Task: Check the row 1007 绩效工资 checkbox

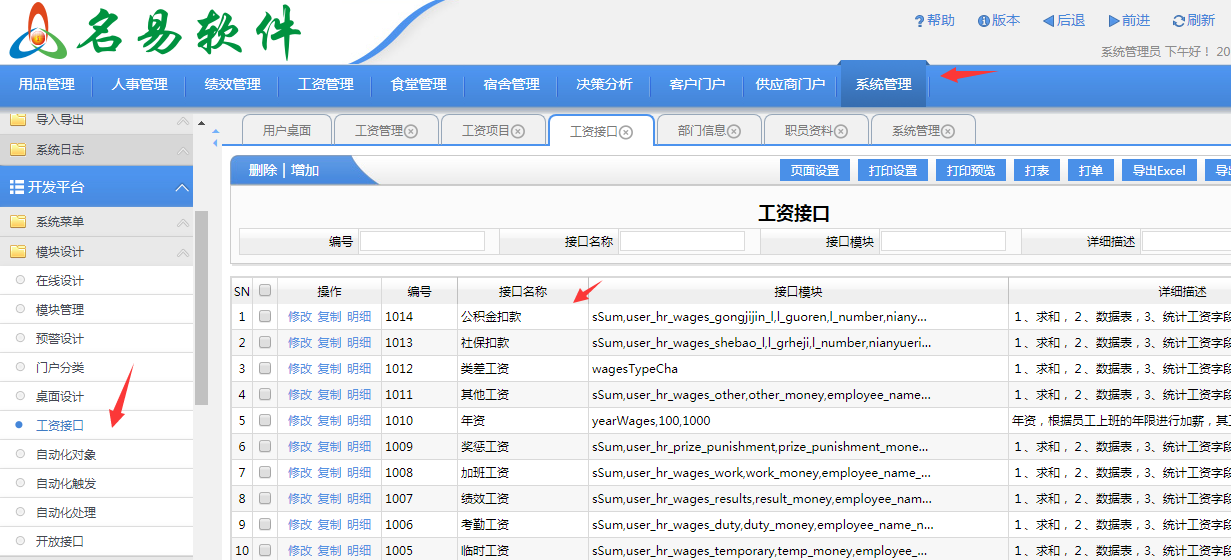Action: tap(265, 498)
